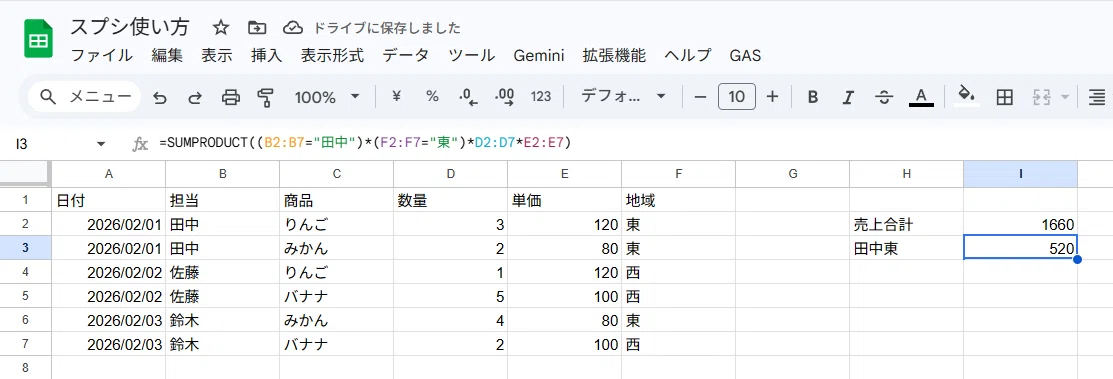This screenshot has width=1113, height=379.
Task: Star the スプシ使い方 document
Action: pos(221,28)
